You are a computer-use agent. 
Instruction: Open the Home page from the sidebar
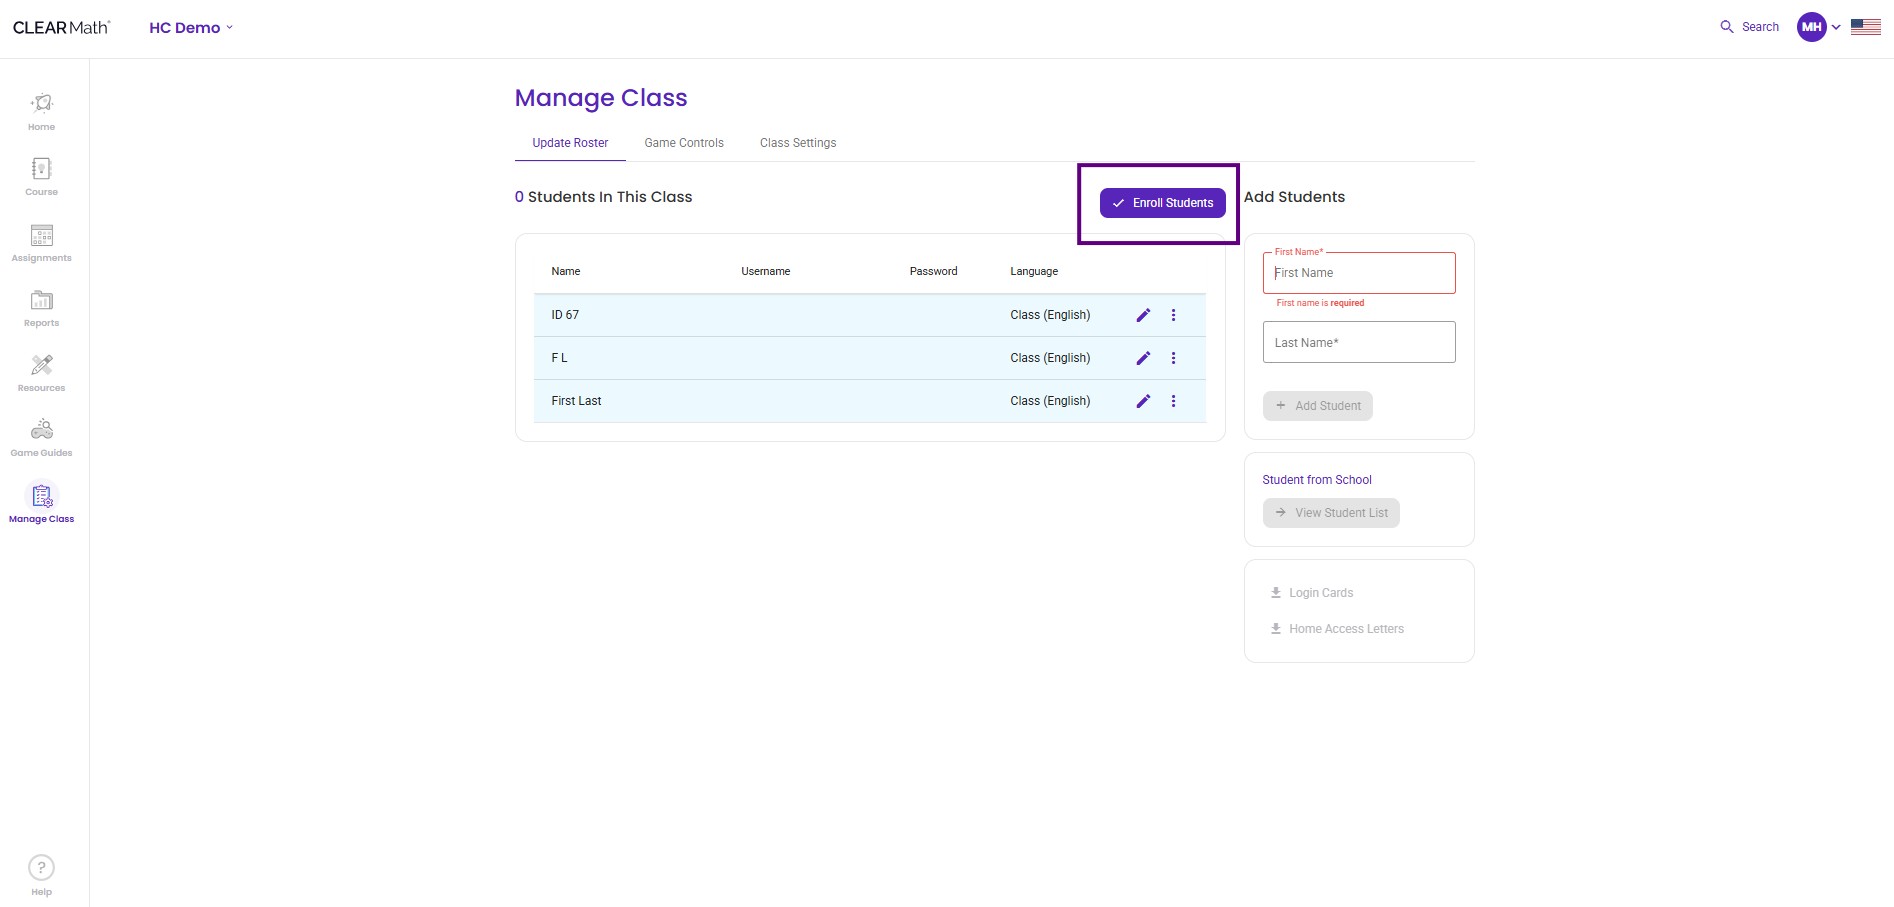point(41,110)
